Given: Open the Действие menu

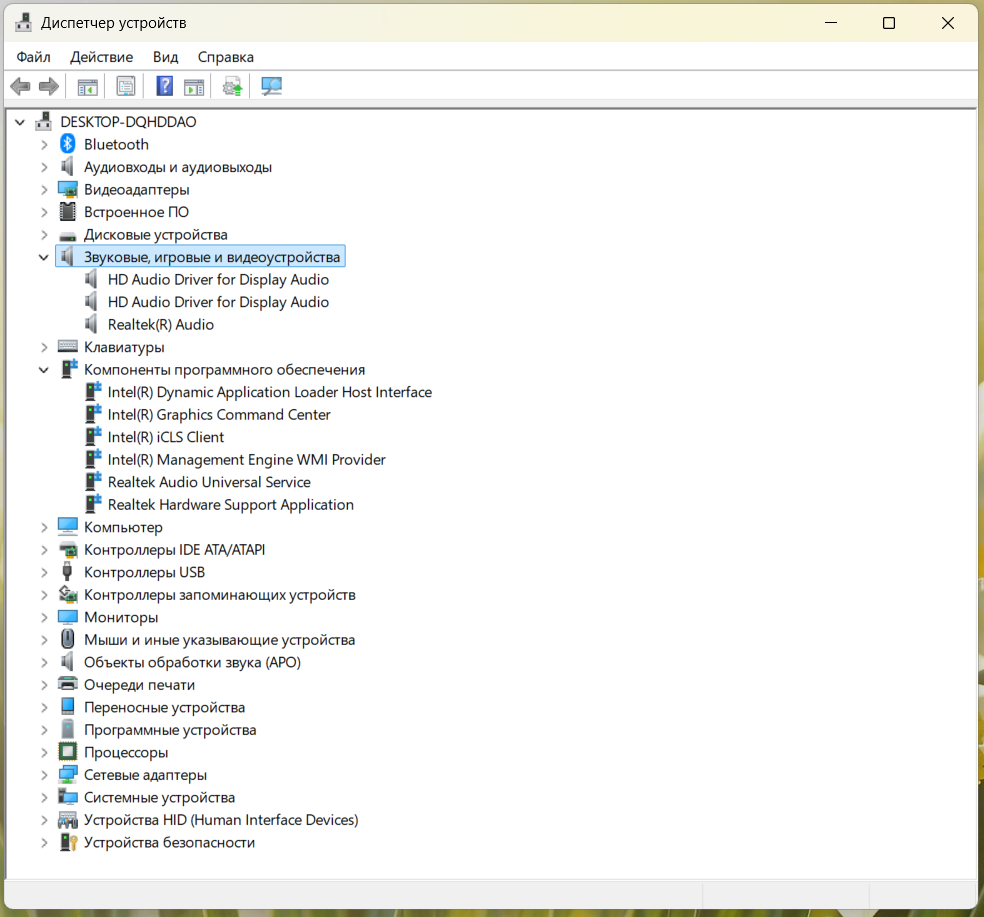Looking at the screenshot, I should [102, 57].
